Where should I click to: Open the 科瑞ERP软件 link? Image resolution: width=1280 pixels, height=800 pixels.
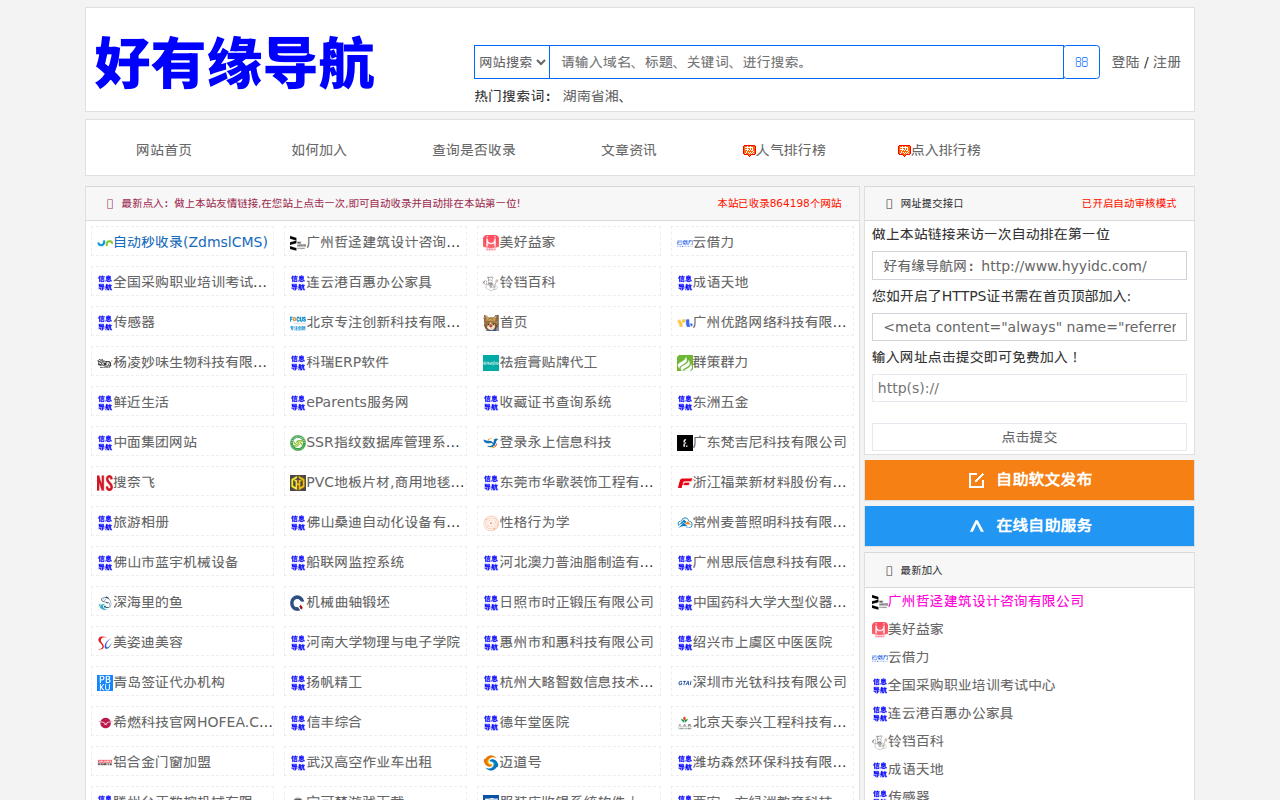[348, 362]
